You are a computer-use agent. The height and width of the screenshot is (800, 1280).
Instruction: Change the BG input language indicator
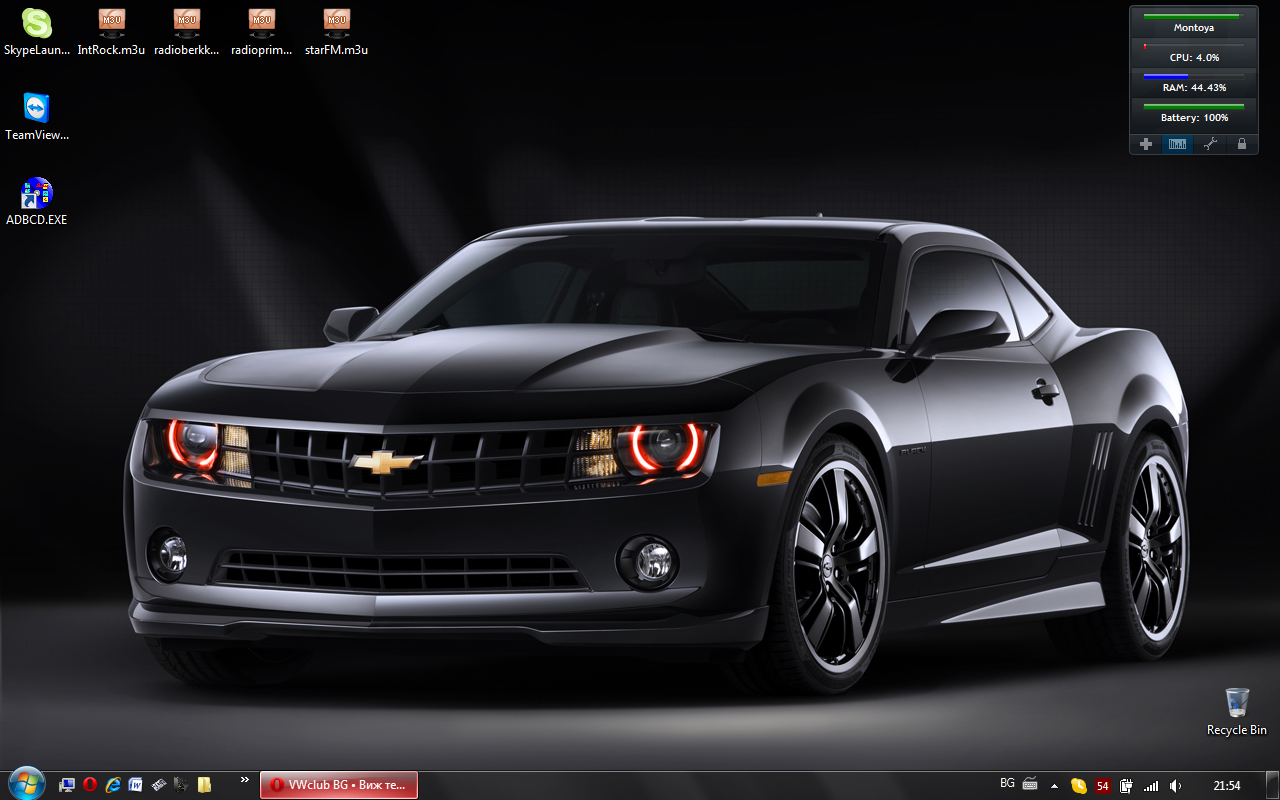1007,783
